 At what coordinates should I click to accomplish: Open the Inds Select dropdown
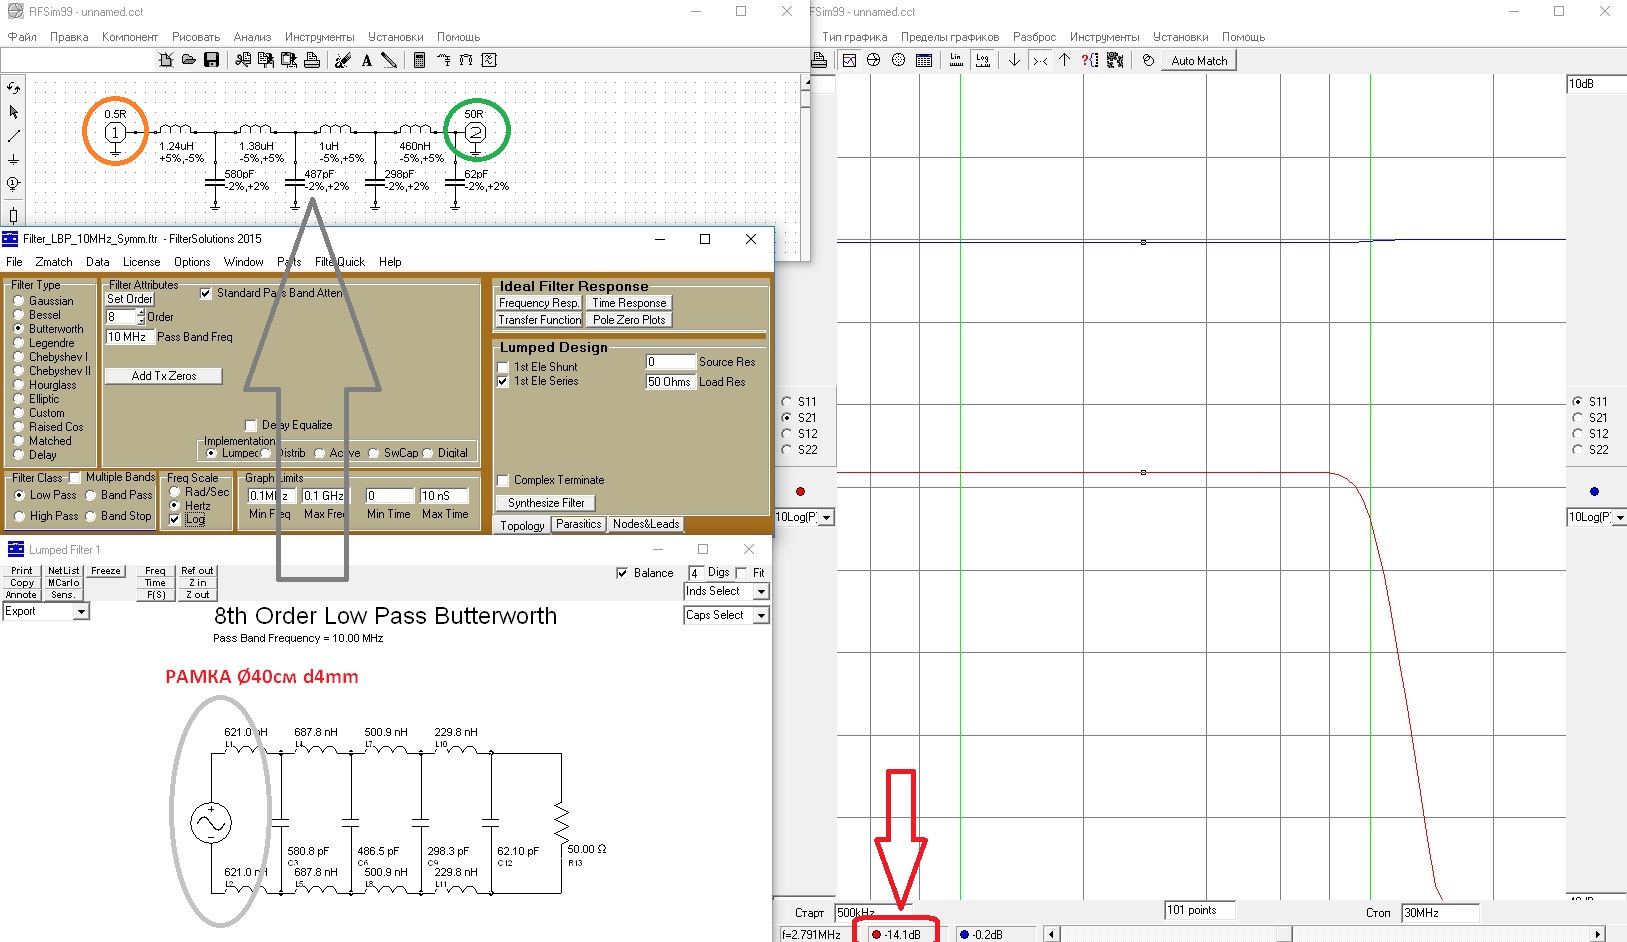click(761, 591)
